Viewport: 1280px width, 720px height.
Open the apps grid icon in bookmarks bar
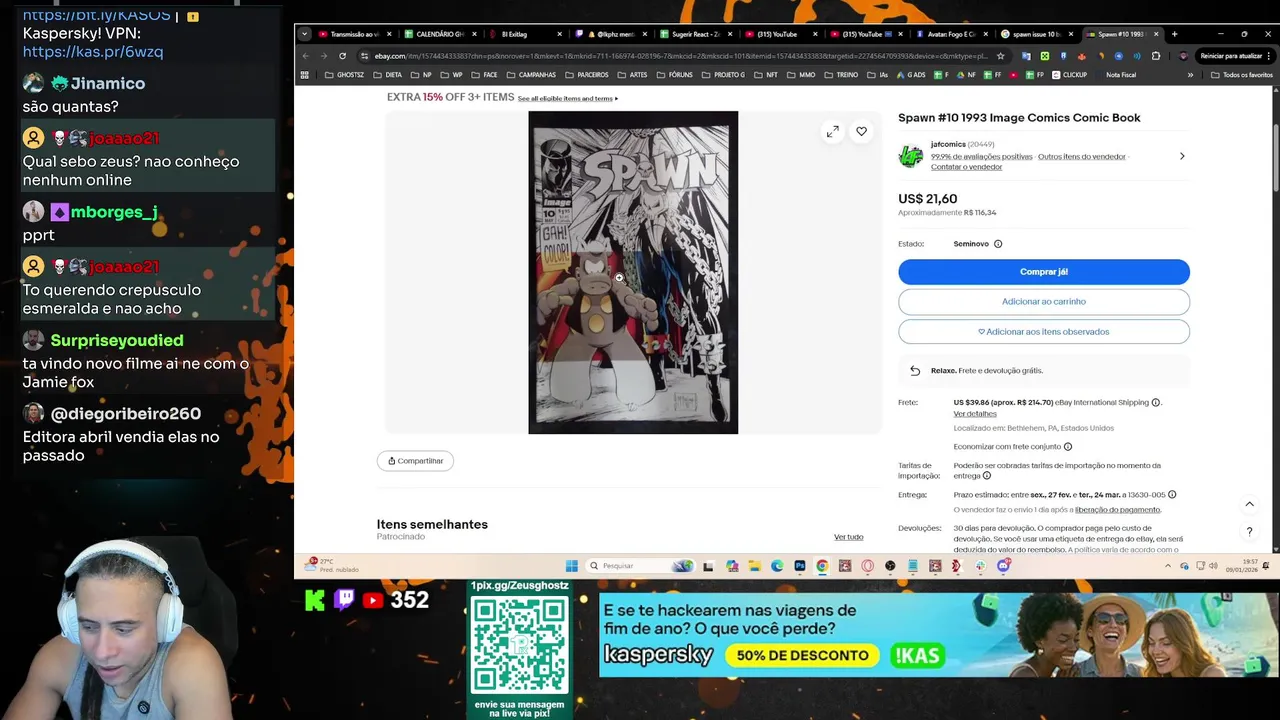[305, 75]
